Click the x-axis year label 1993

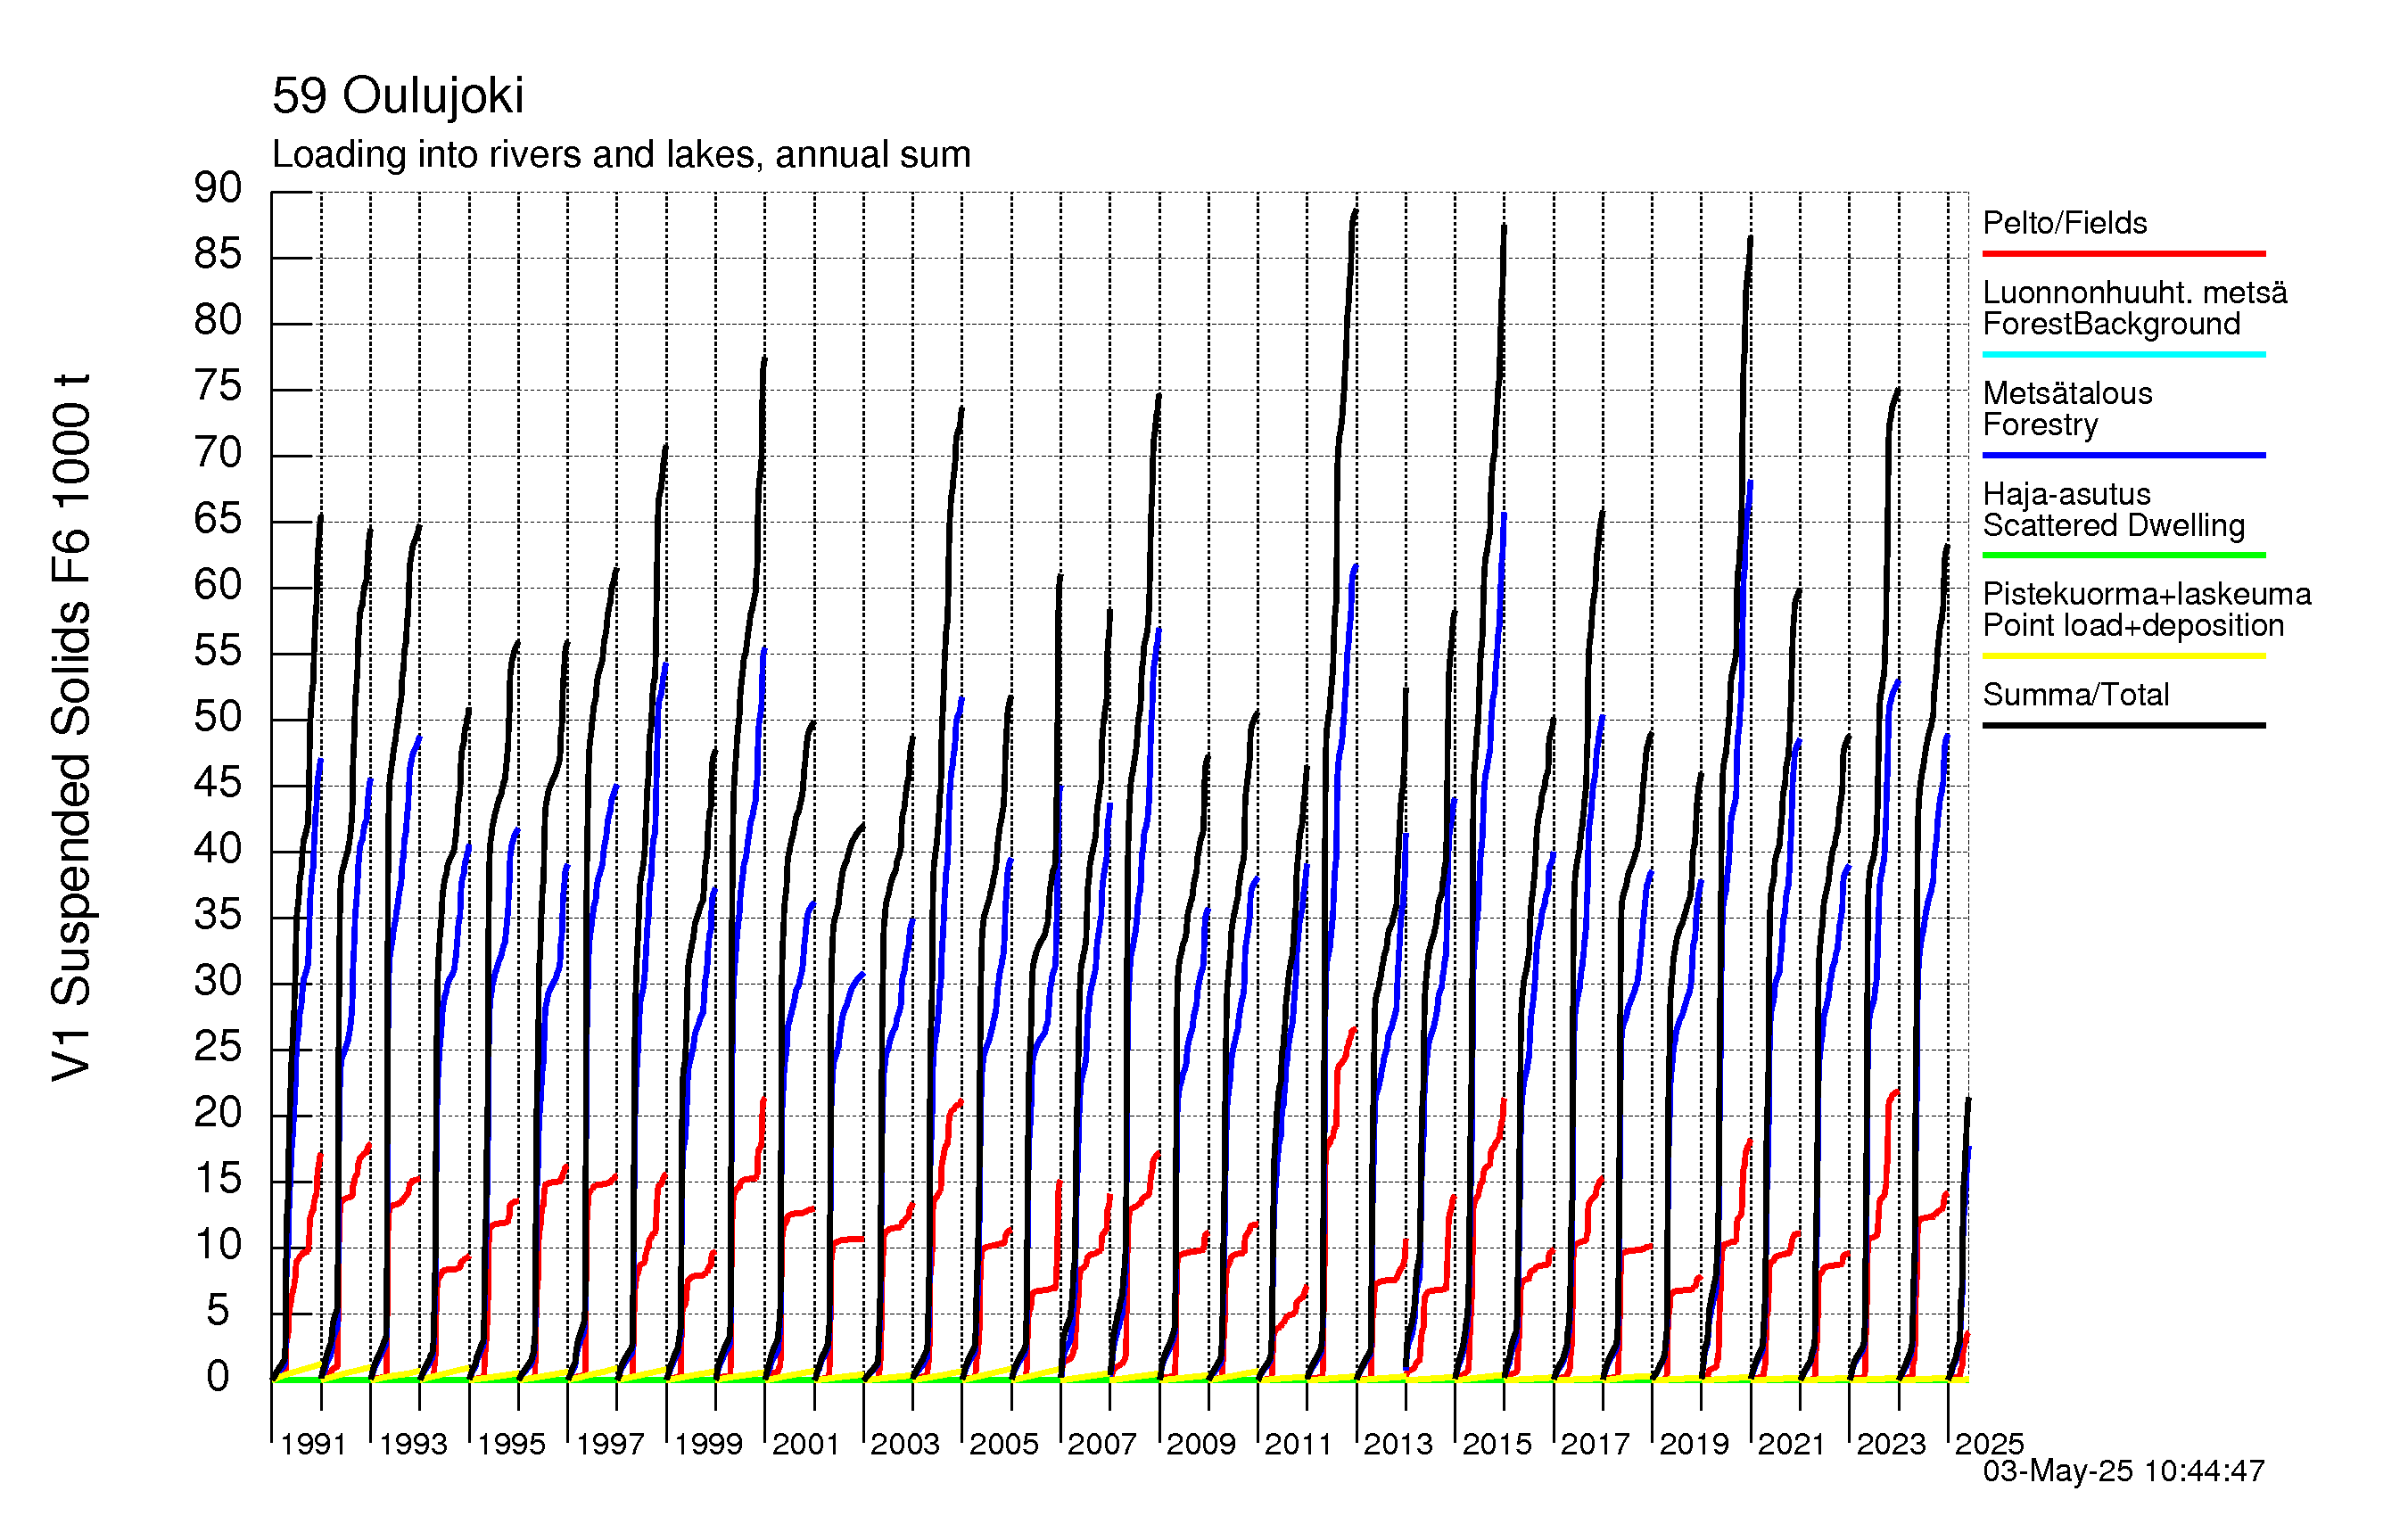(413, 1444)
